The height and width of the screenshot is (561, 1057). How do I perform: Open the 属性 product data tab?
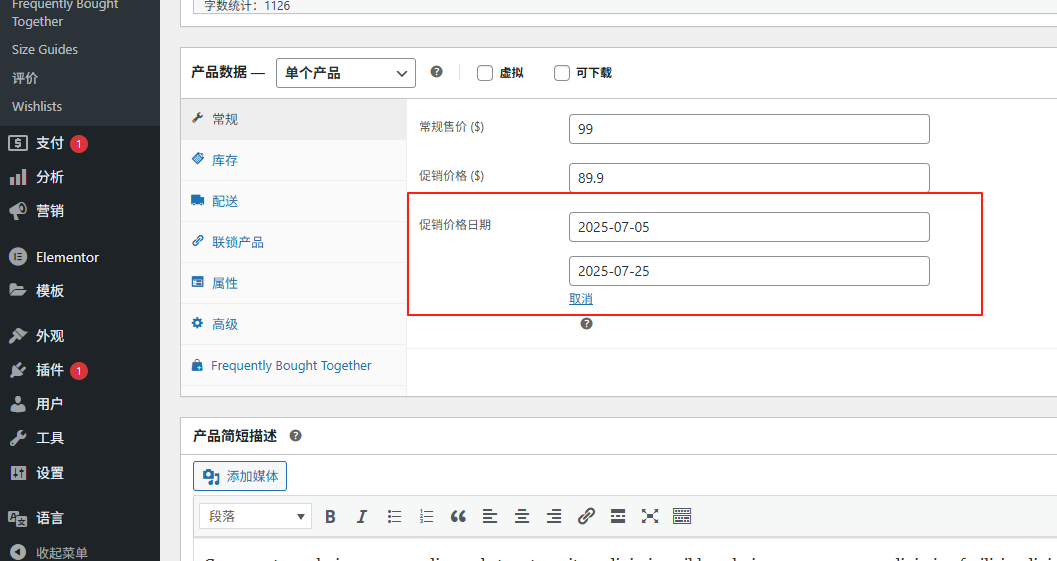(225, 283)
